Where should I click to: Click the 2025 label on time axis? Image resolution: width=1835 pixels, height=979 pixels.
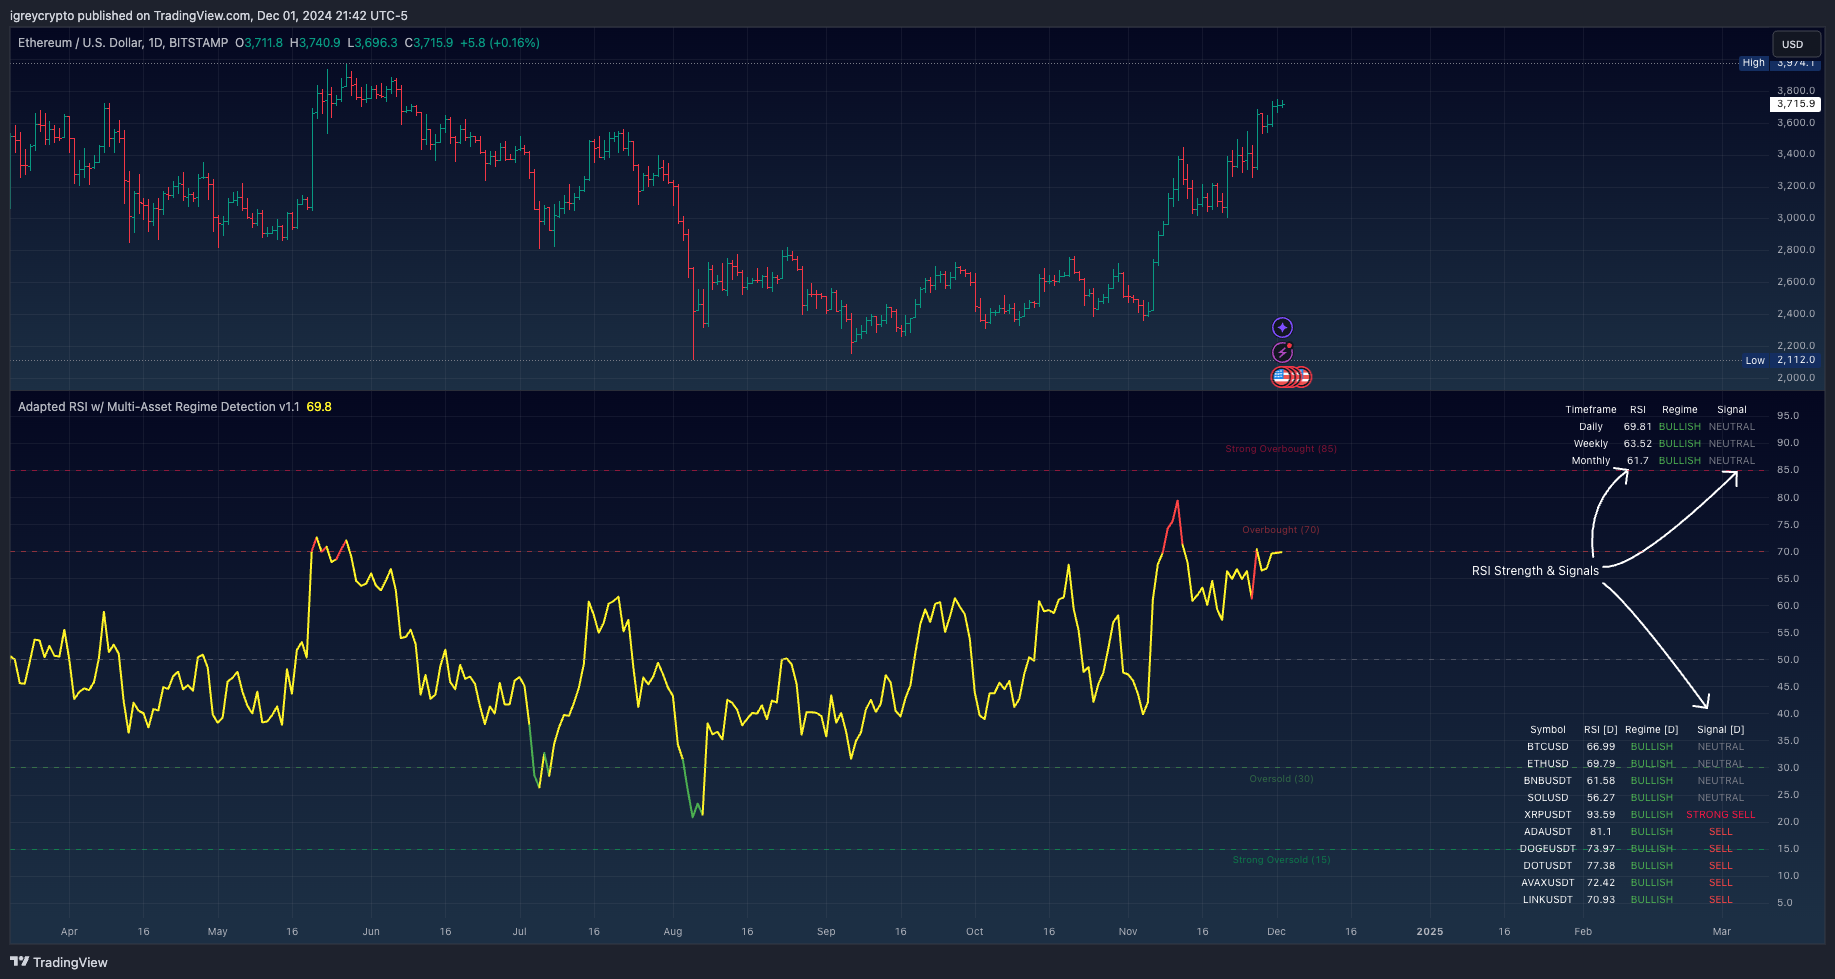click(1430, 932)
